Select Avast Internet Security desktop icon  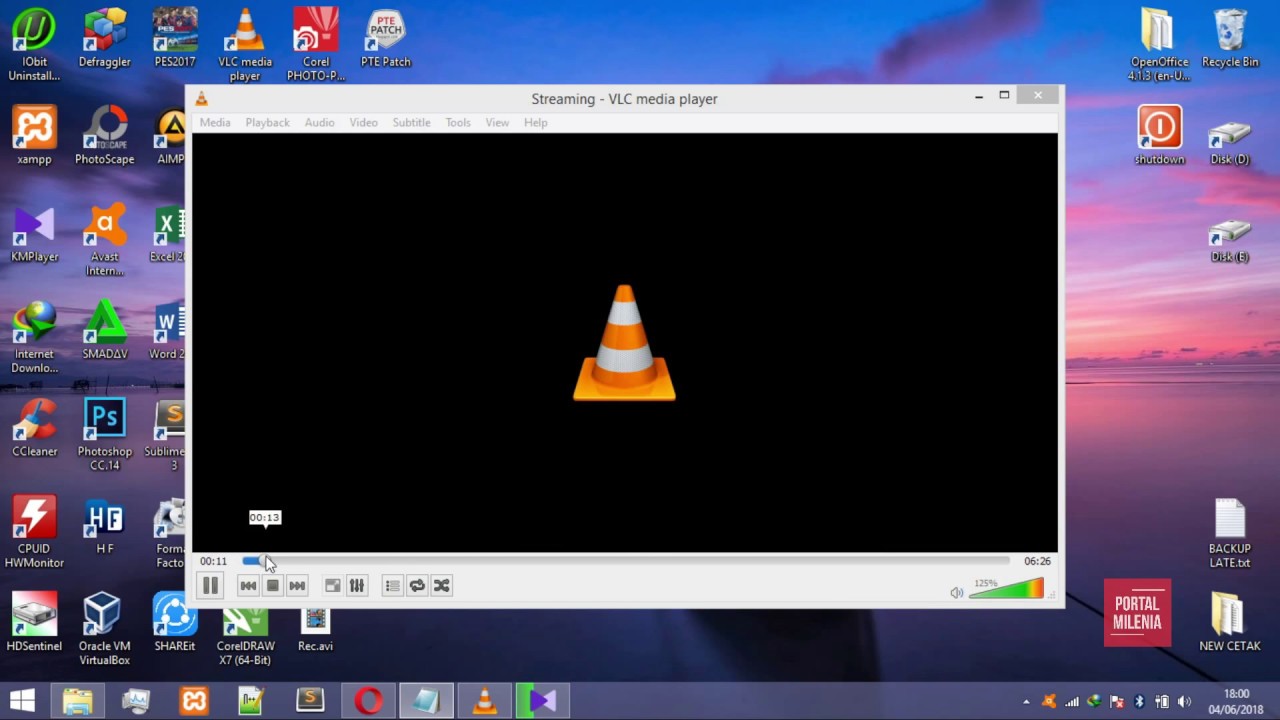tap(105, 241)
